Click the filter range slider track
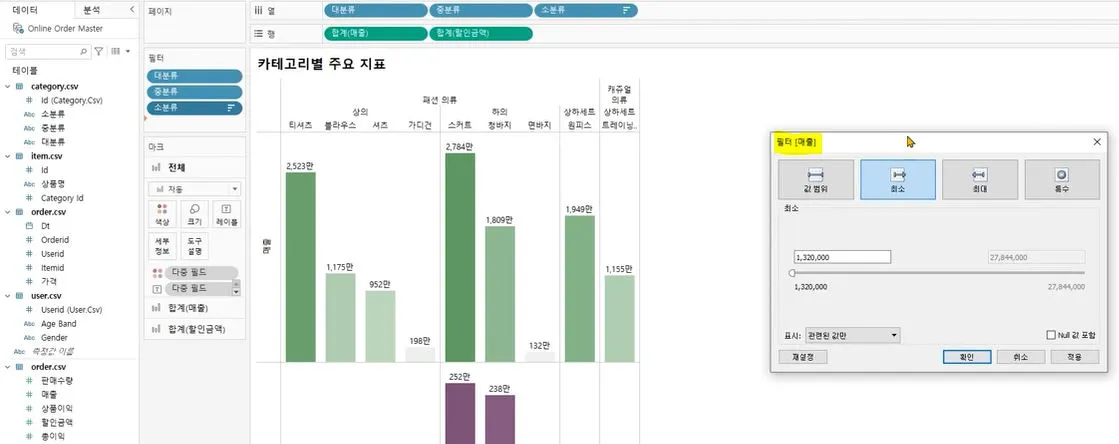Viewport: 1119px width, 444px height. [938, 273]
